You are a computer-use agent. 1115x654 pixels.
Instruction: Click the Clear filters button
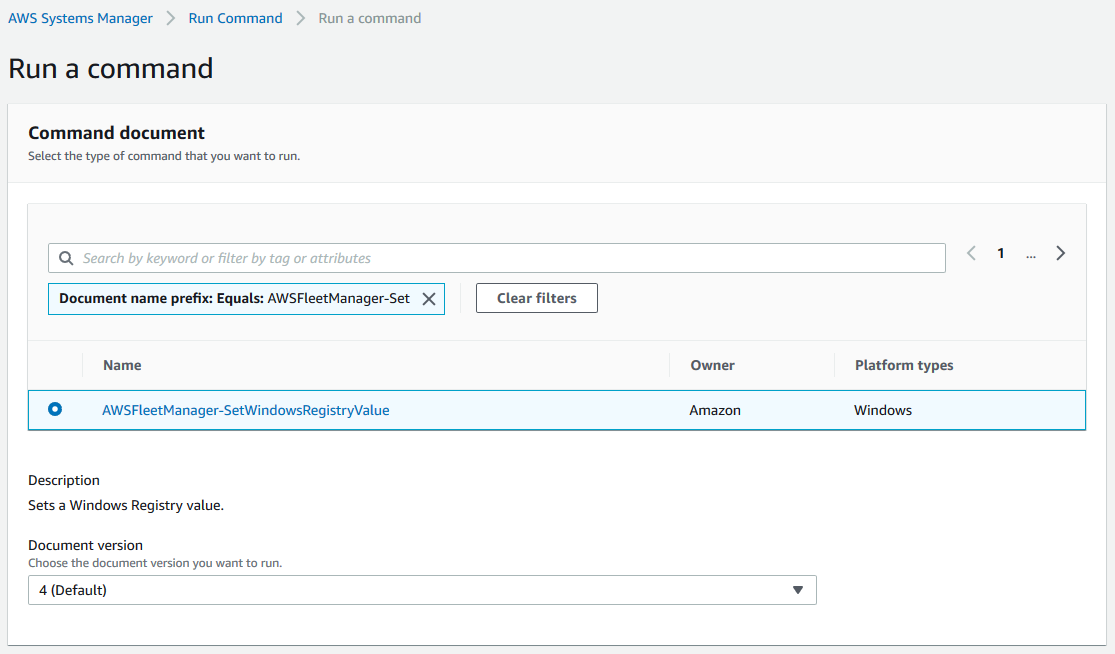click(x=537, y=298)
